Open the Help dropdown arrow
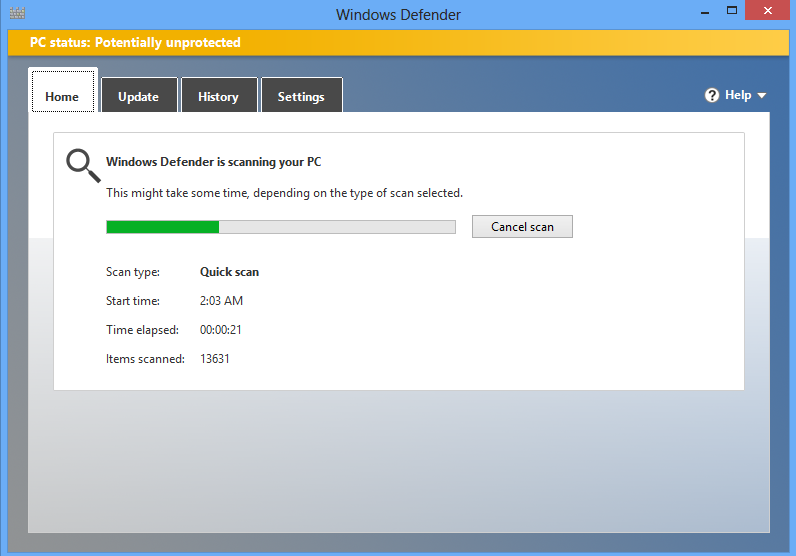This screenshot has height=556, width=796. tap(761, 95)
